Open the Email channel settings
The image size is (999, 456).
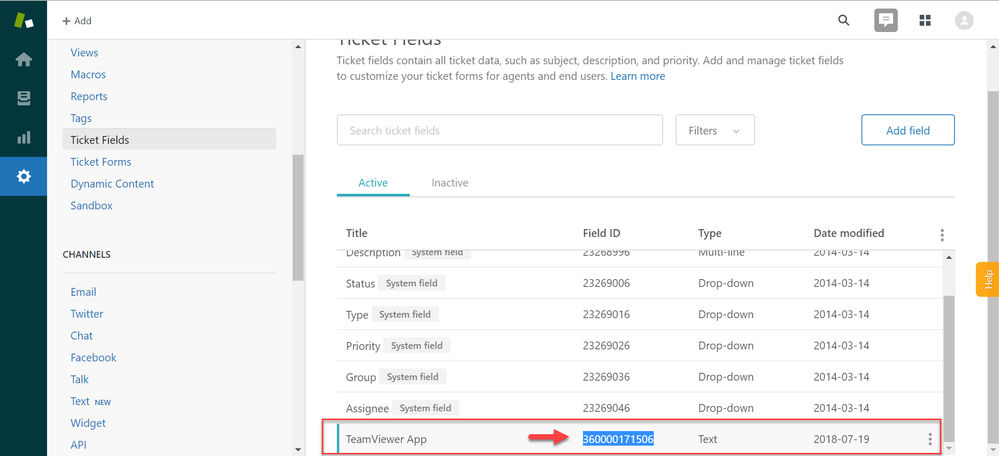coord(83,292)
